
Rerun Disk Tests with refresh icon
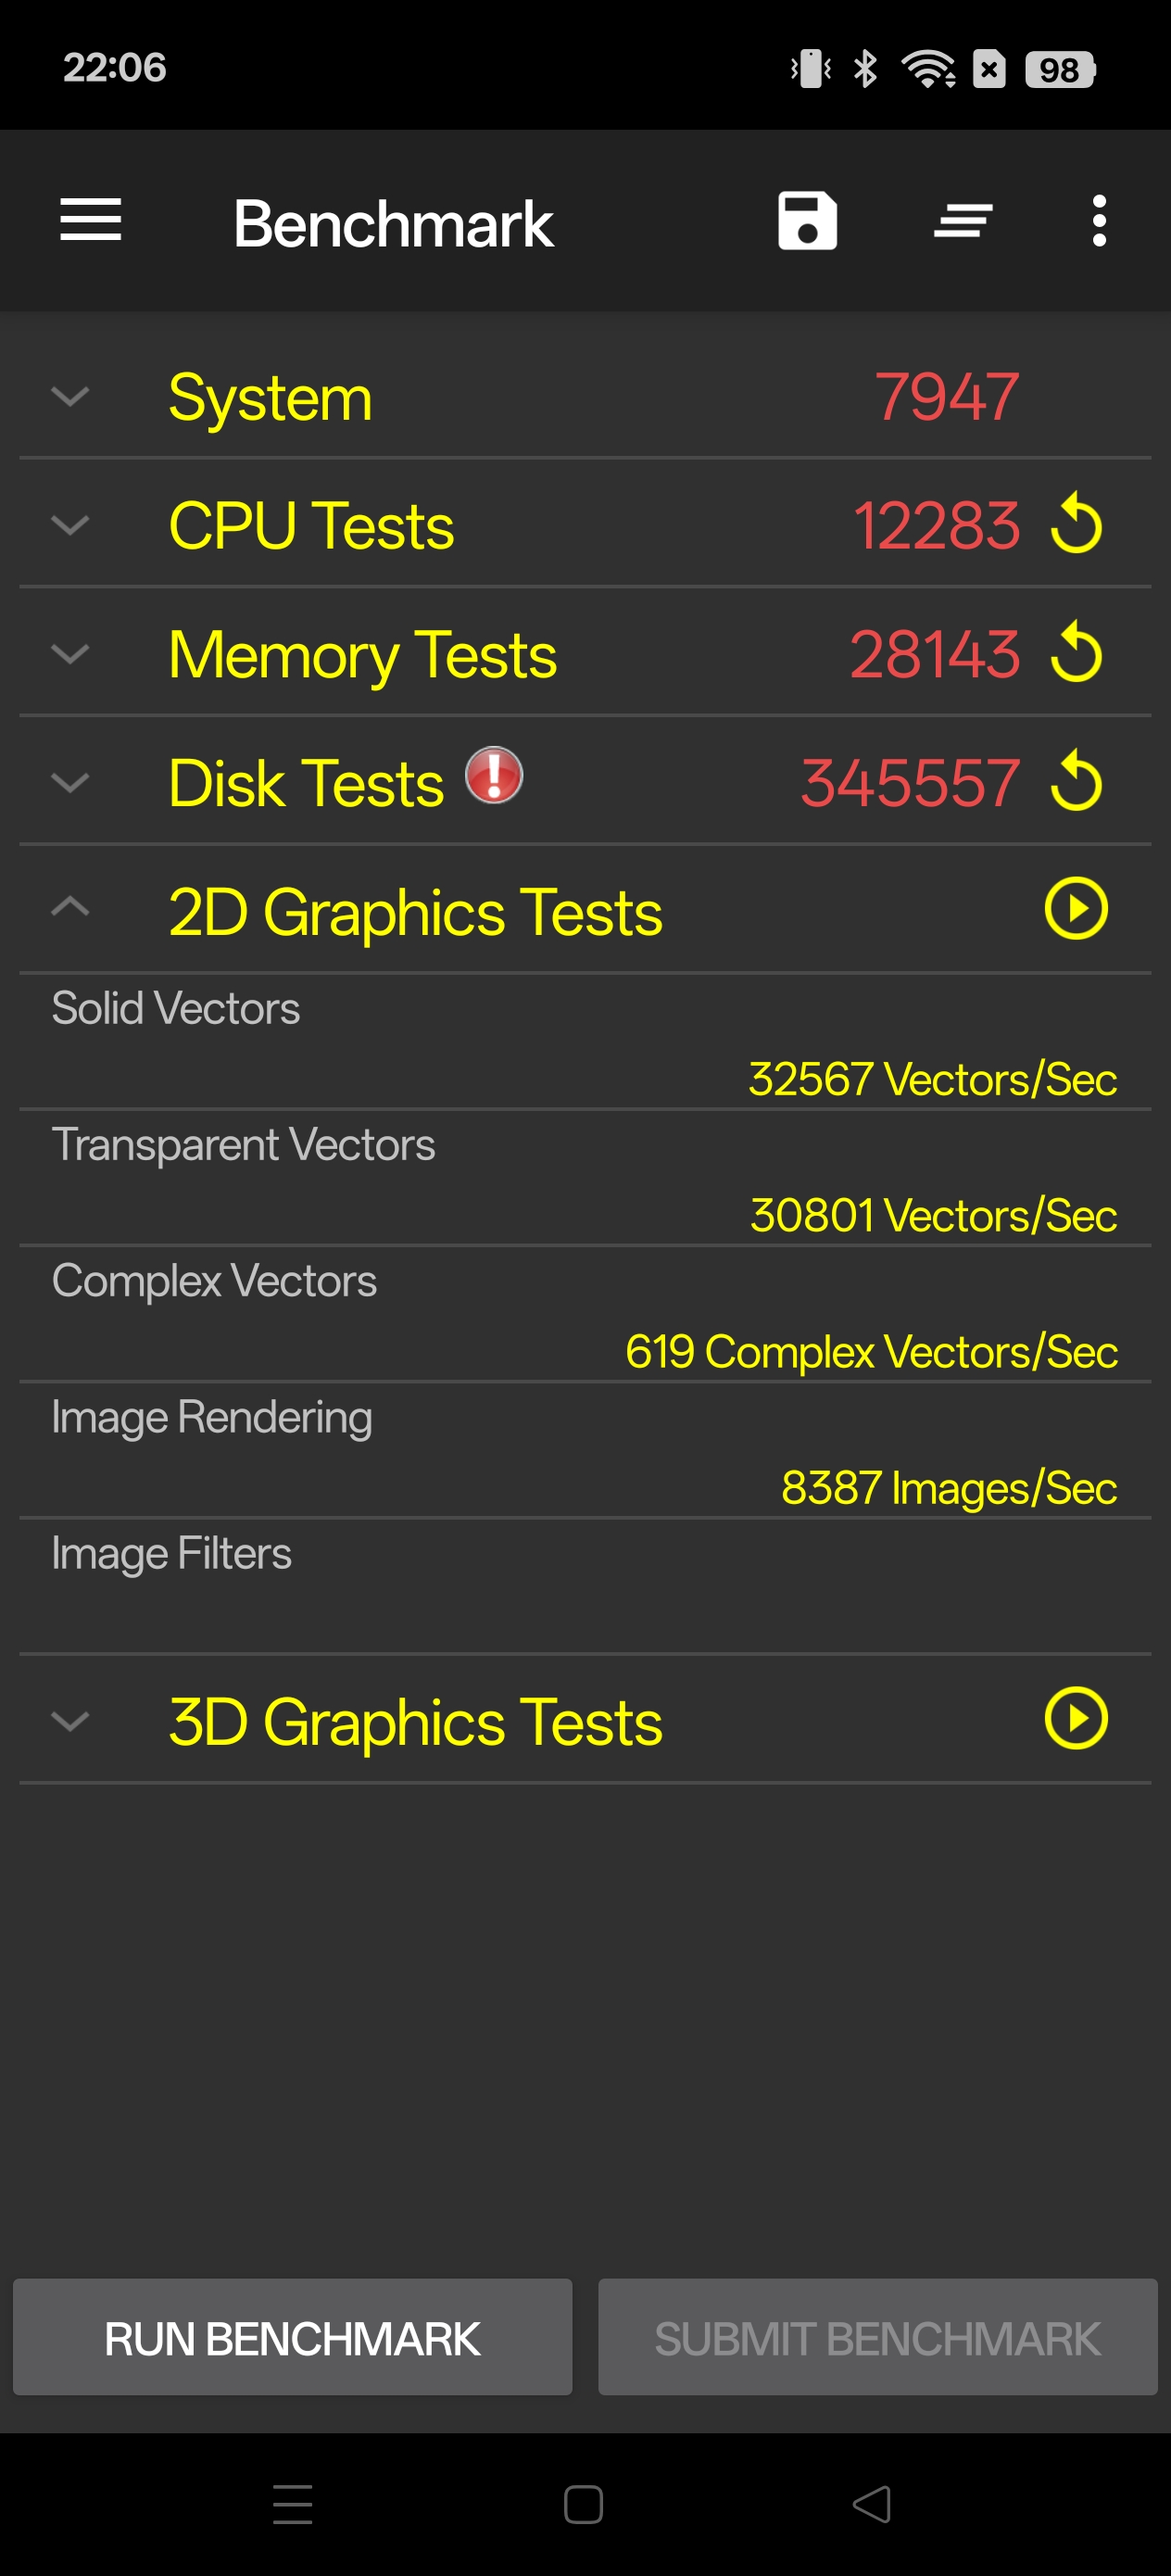1076,781
